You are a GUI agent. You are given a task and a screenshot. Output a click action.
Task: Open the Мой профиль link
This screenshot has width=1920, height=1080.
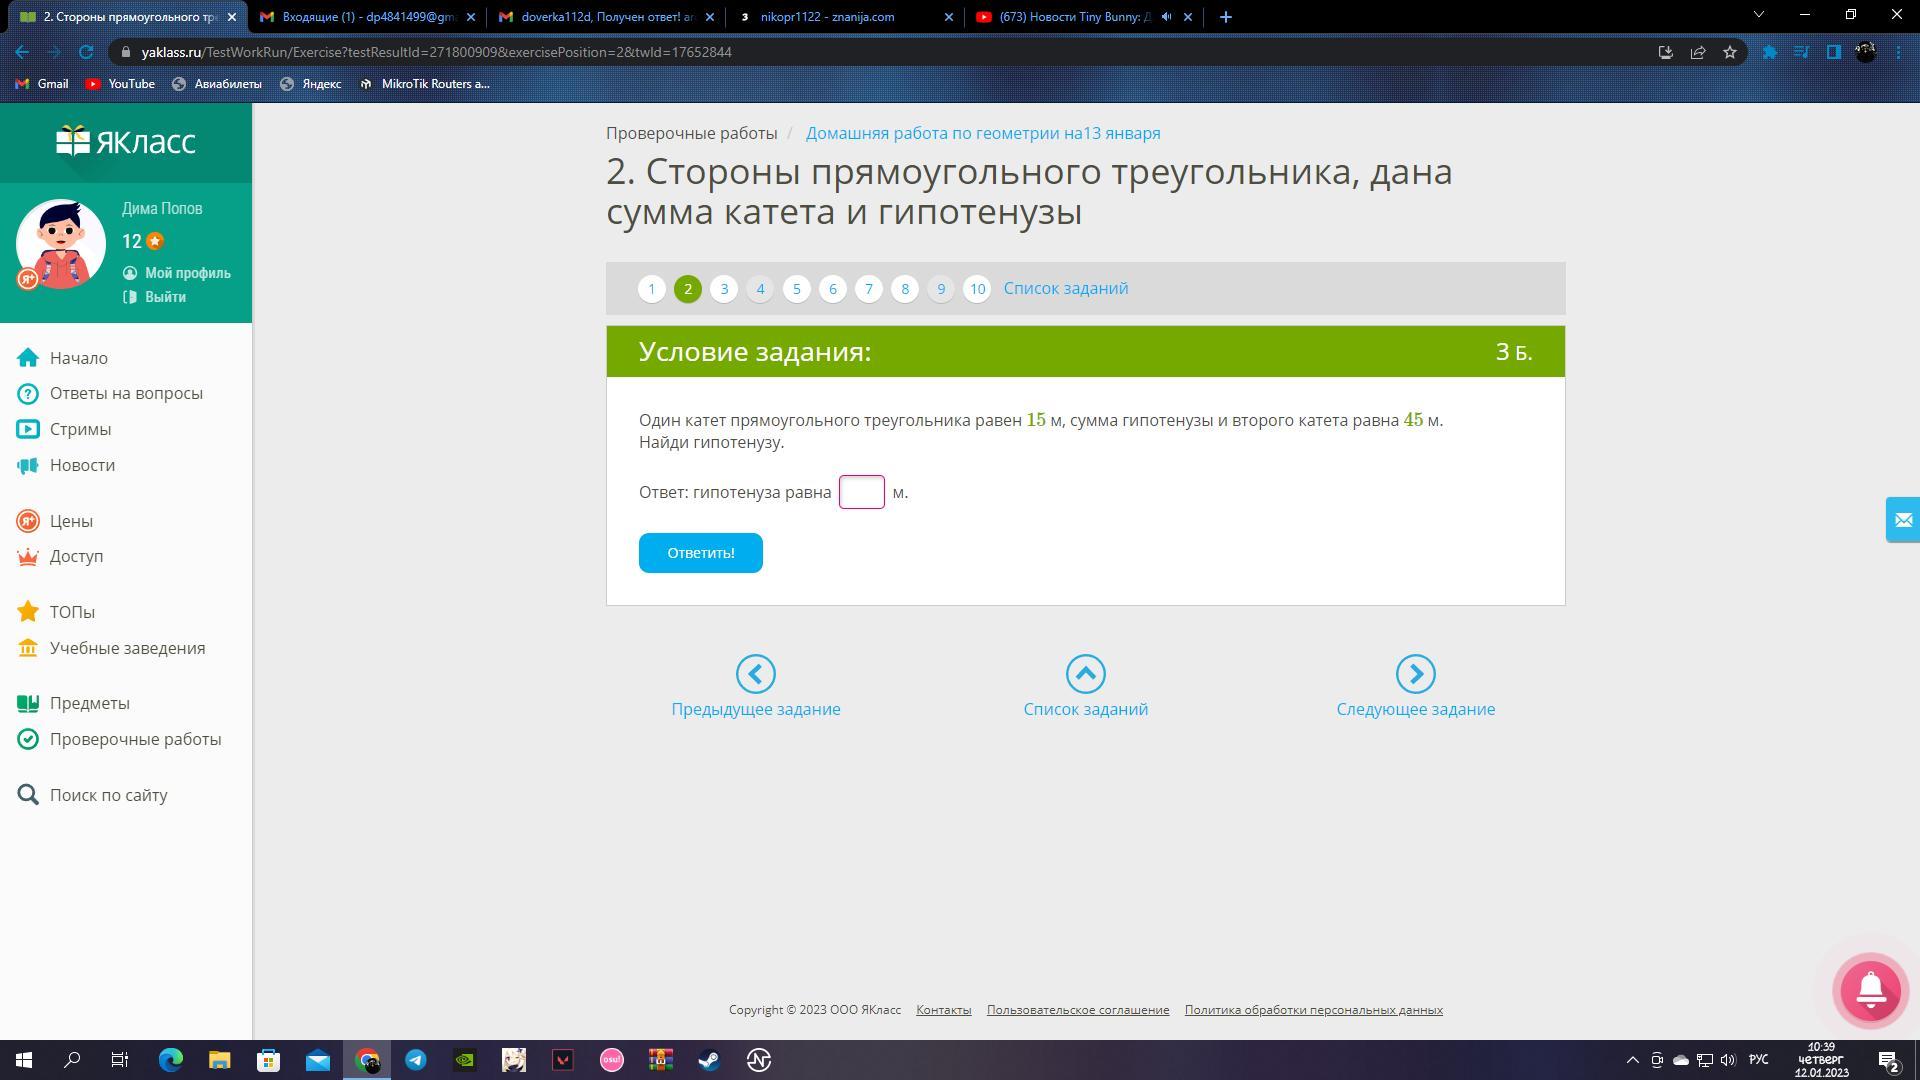pyautogui.click(x=188, y=273)
